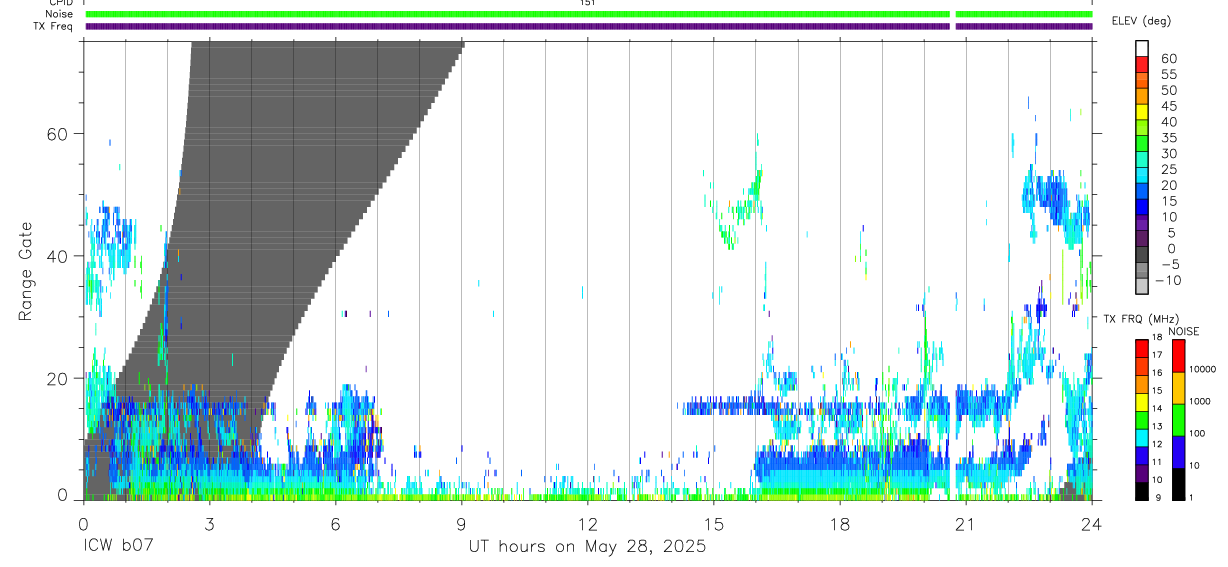Click the 'TX Freq' row label
The image size is (1228, 567).
pos(54,26)
